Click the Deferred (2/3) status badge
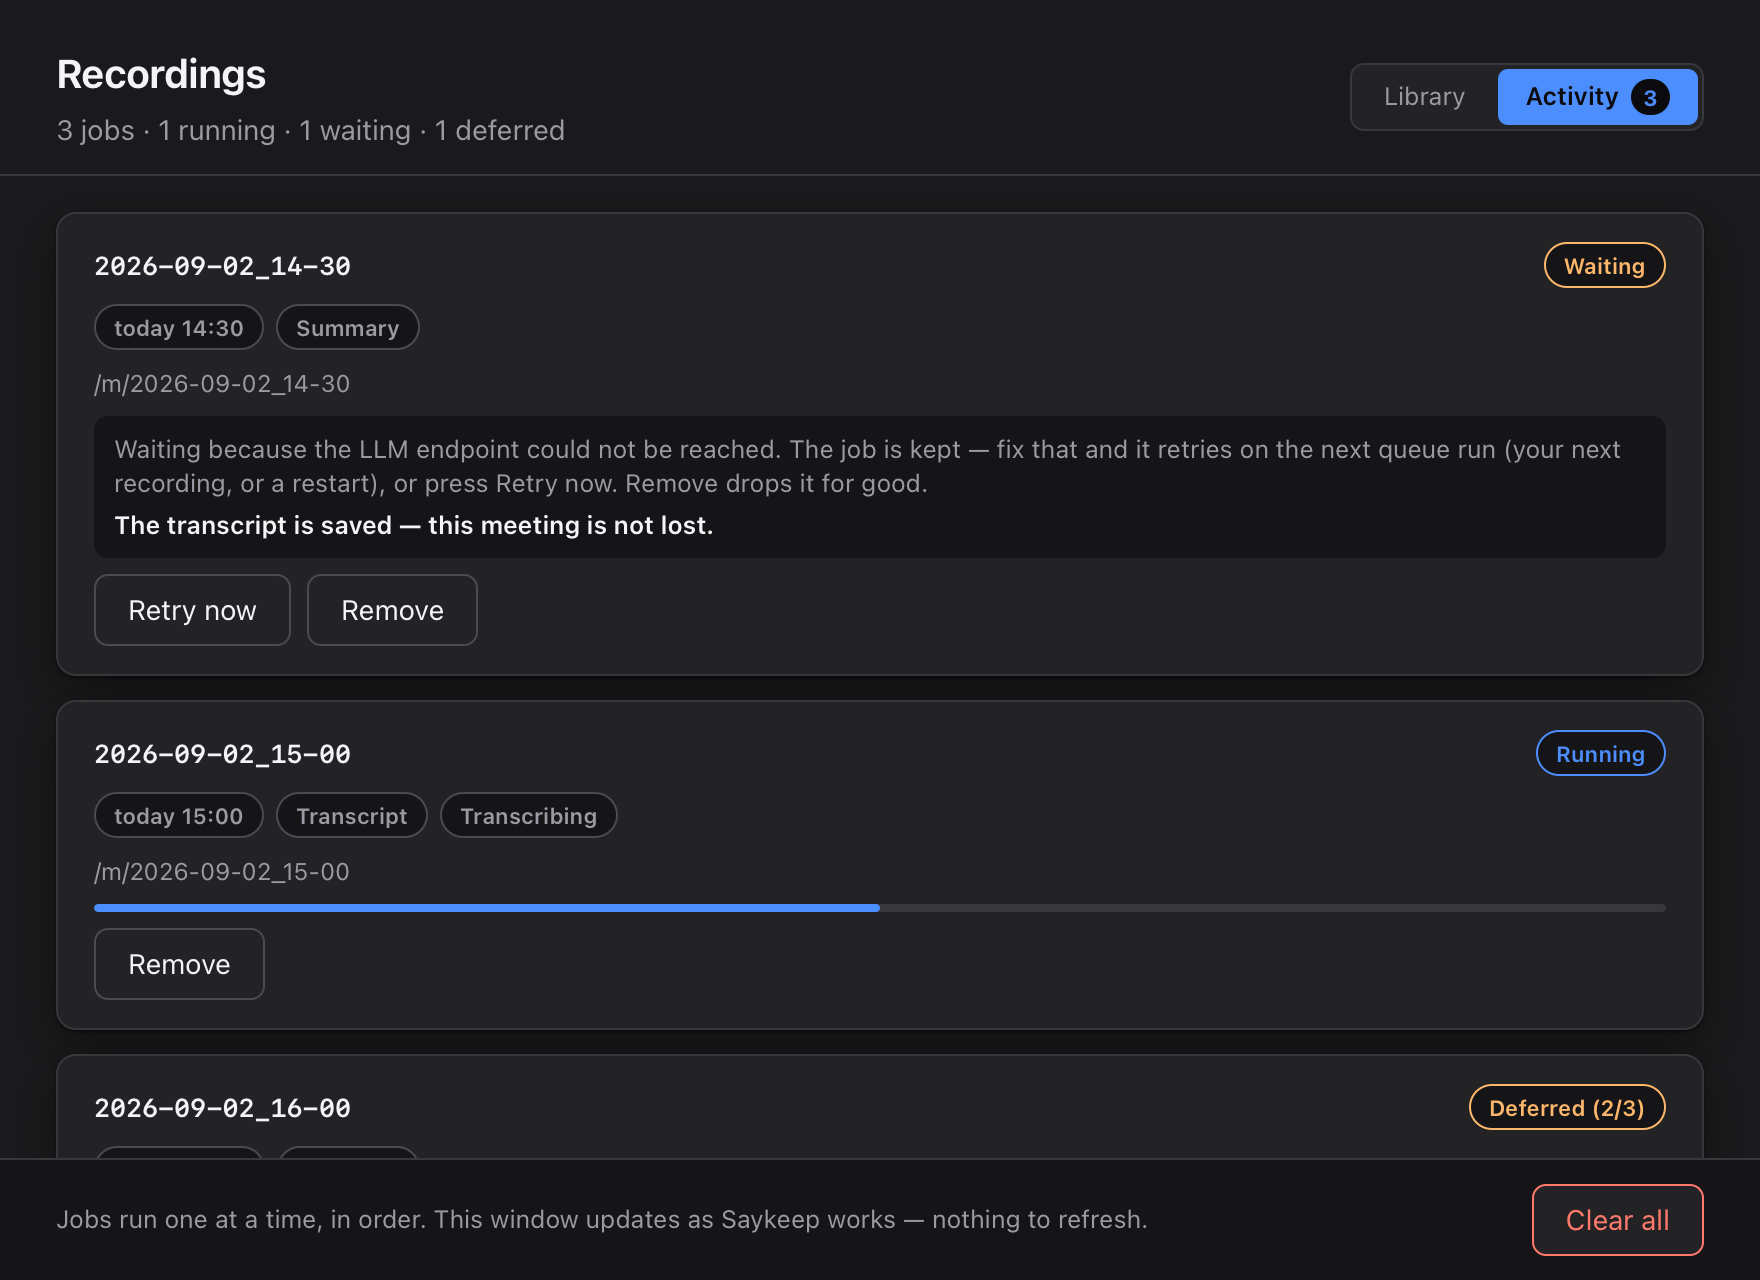This screenshot has width=1760, height=1280. tap(1566, 1108)
